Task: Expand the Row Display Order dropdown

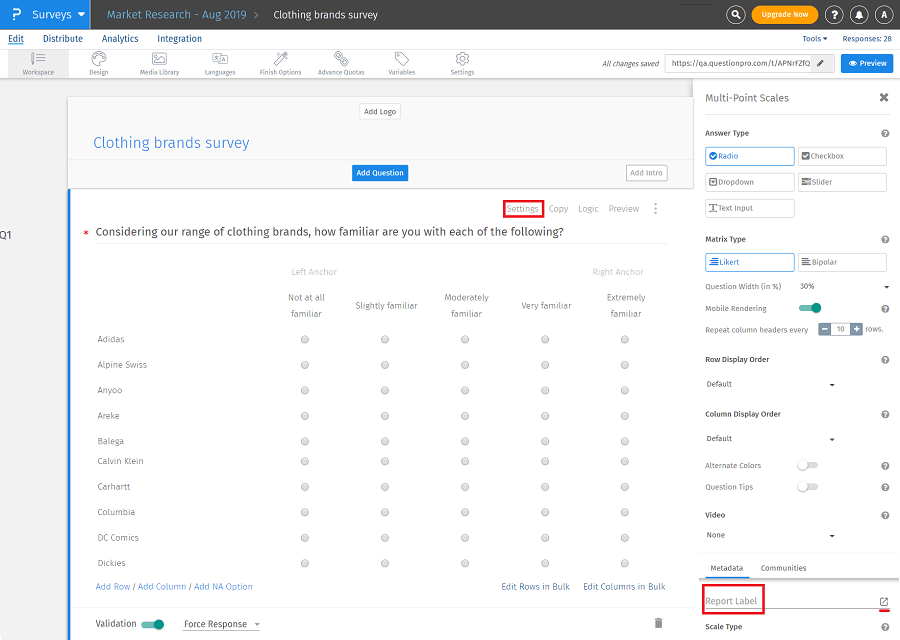Action: click(770, 384)
